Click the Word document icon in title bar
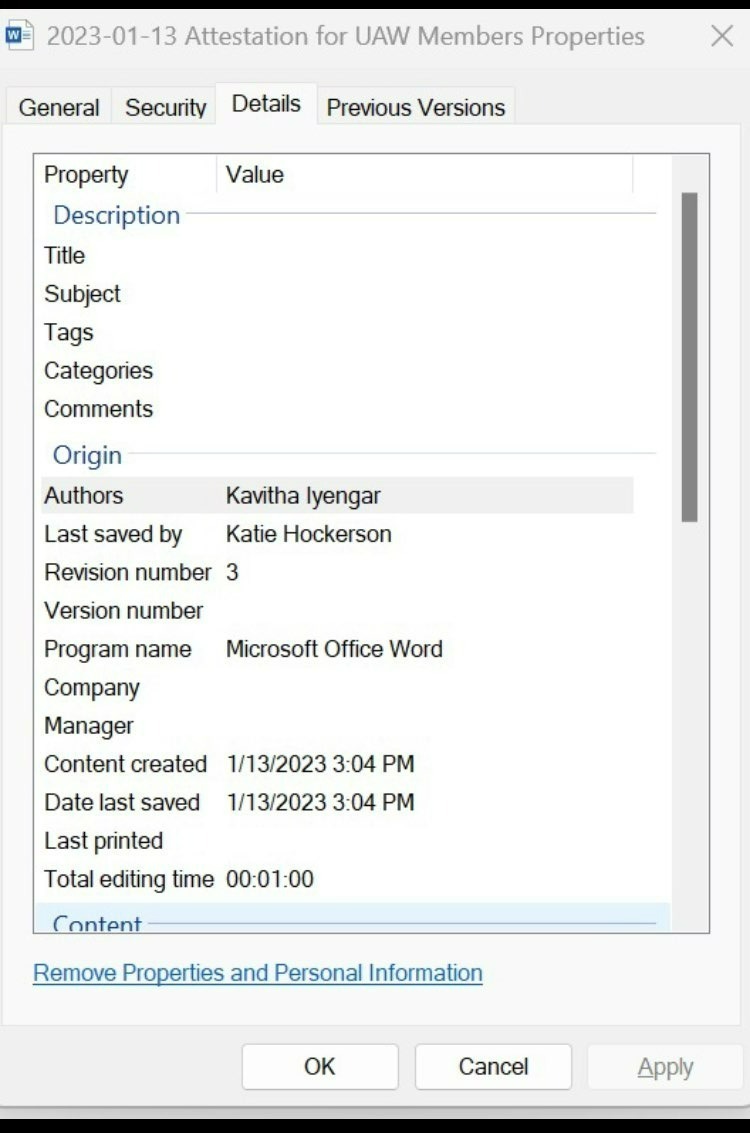The width and height of the screenshot is (750, 1133). point(20,35)
